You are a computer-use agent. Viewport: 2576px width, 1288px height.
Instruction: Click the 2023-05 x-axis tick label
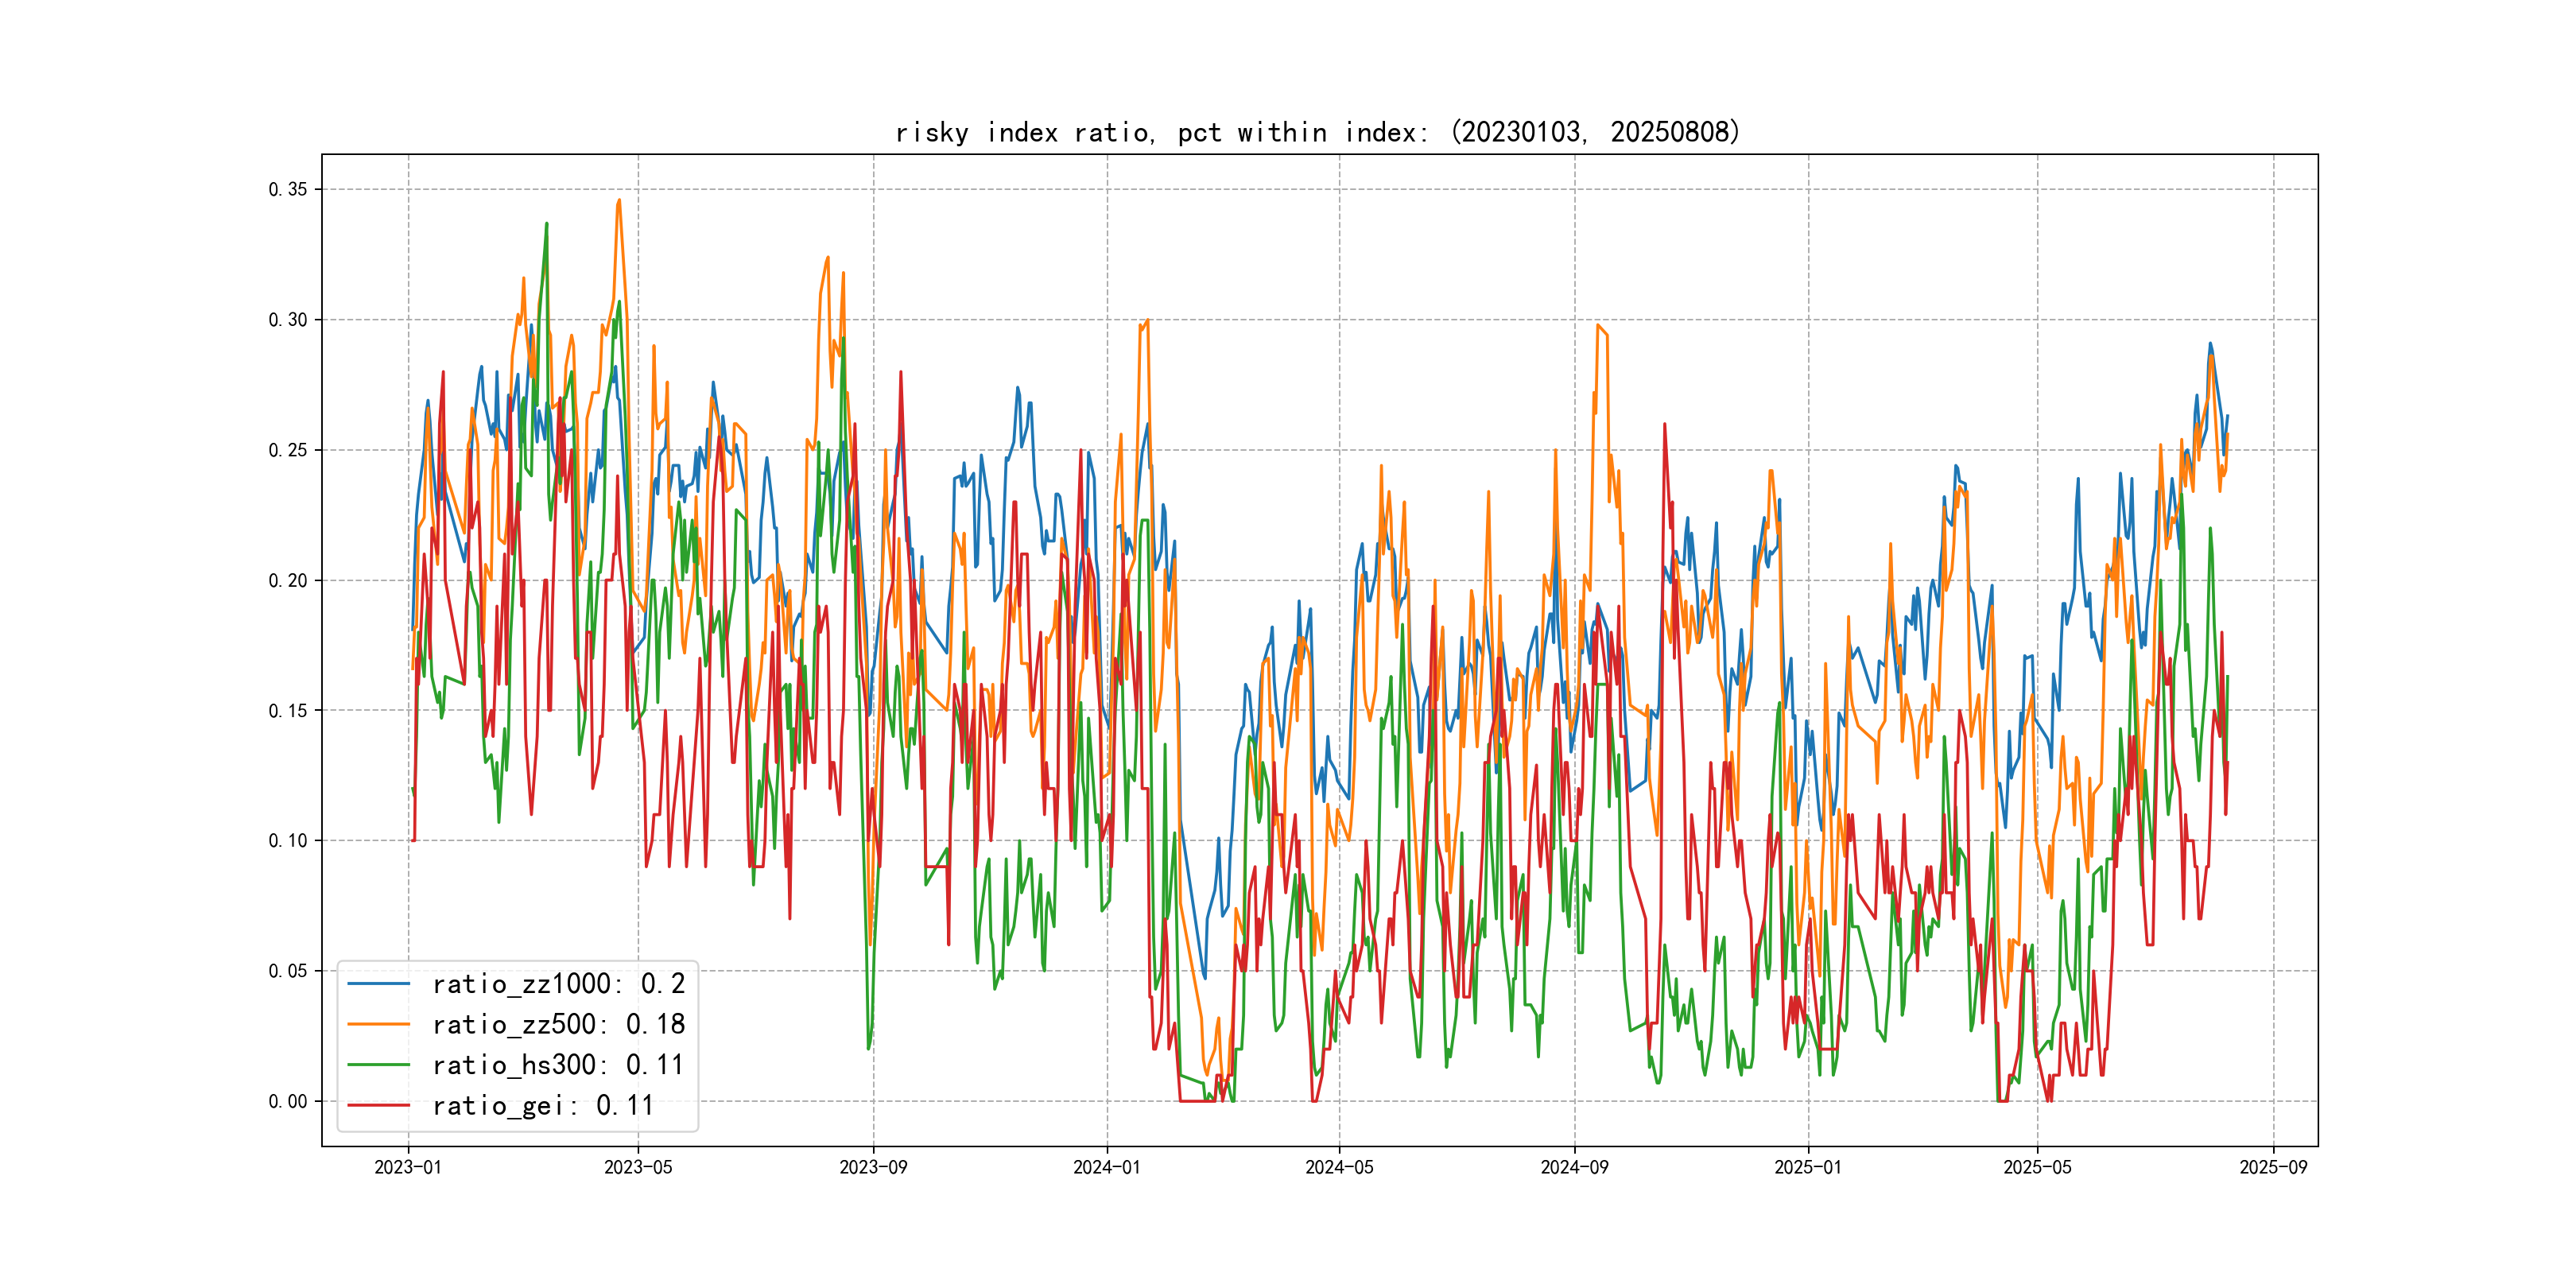pos(638,1167)
